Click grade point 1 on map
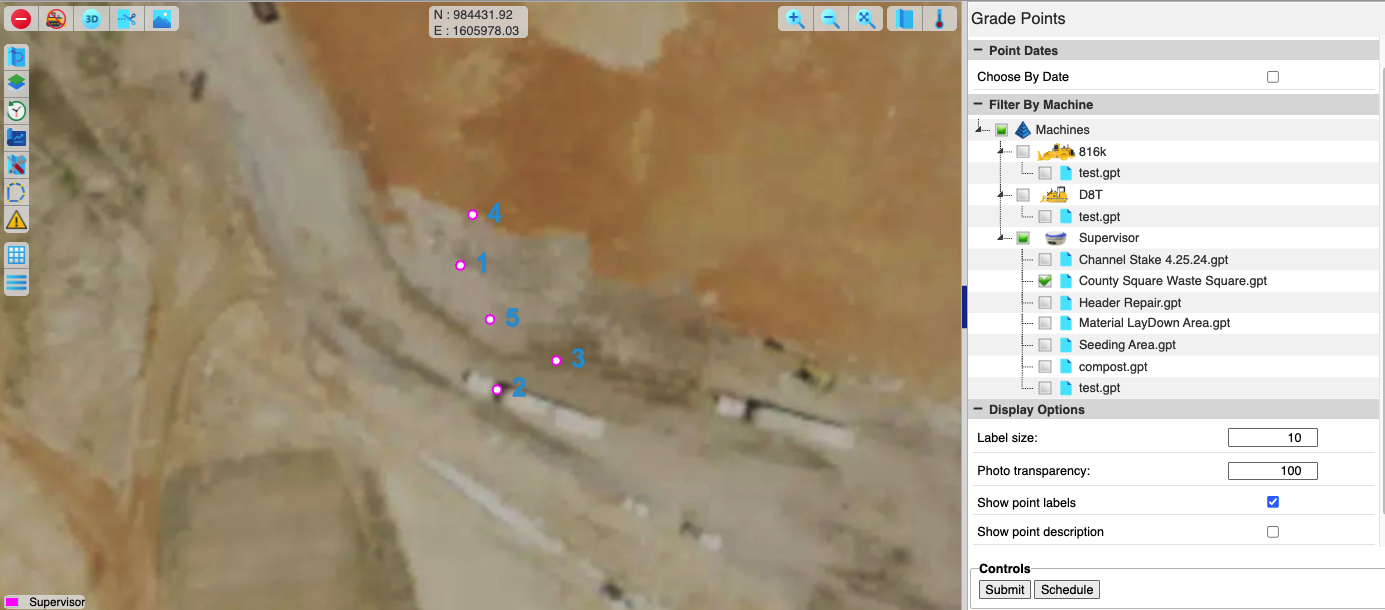 (461, 266)
